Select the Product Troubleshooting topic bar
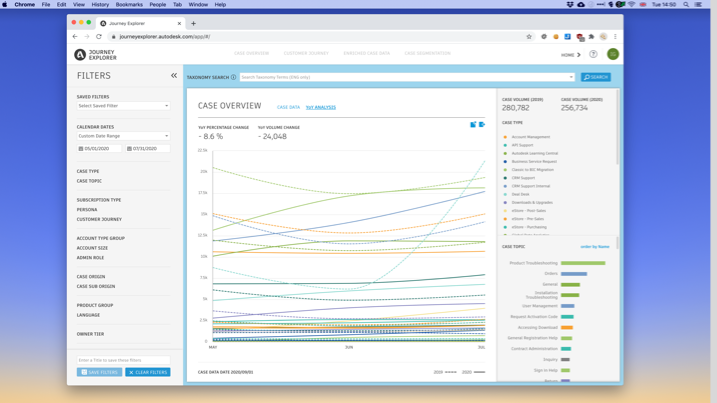The width and height of the screenshot is (717, 403). pyautogui.click(x=583, y=263)
